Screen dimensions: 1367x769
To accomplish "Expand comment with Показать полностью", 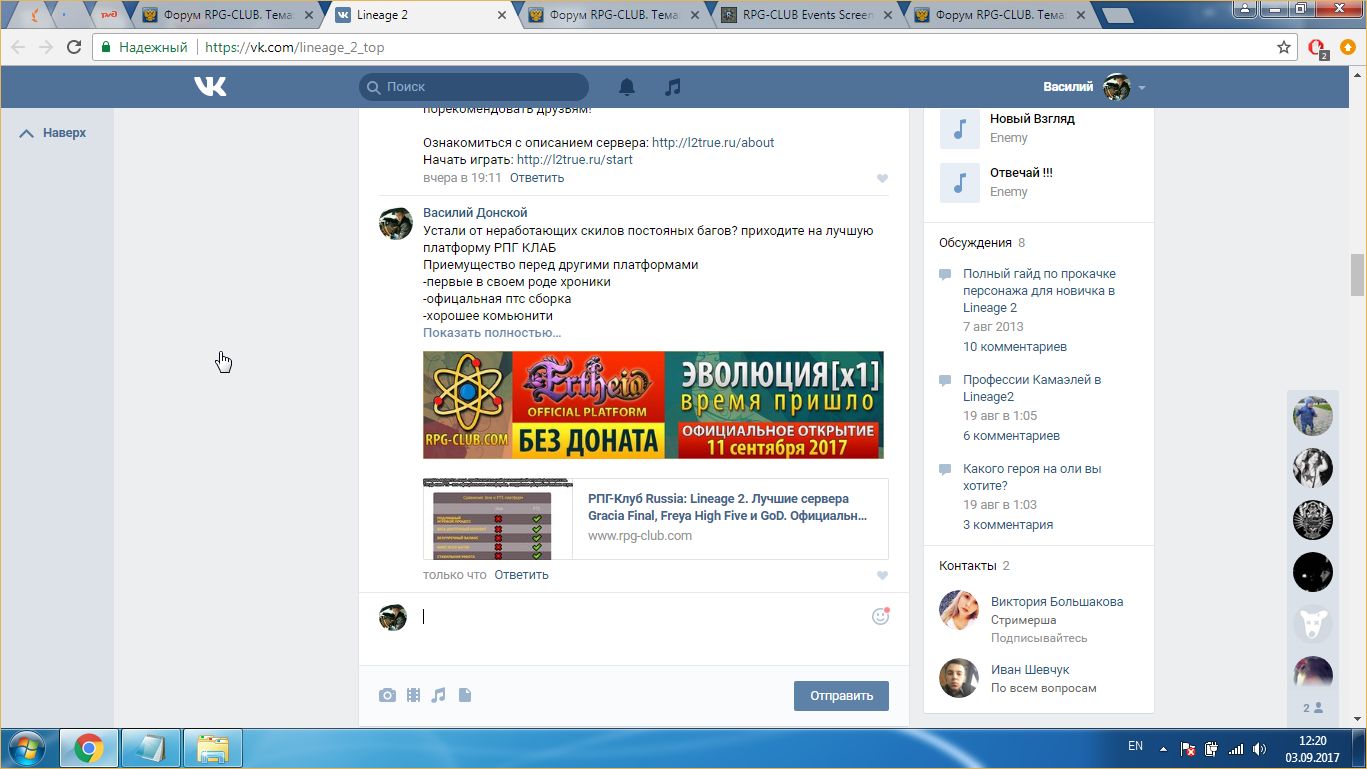I will pyautogui.click(x=492, y=333).
